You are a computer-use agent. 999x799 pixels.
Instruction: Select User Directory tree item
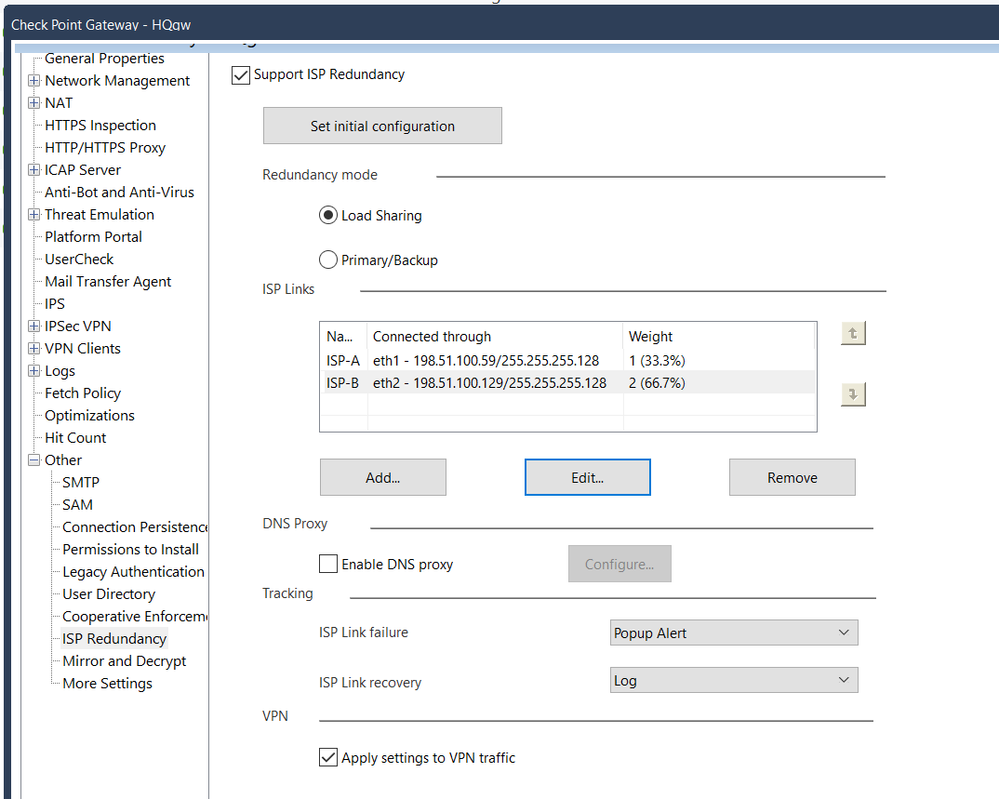pos(109,594)
